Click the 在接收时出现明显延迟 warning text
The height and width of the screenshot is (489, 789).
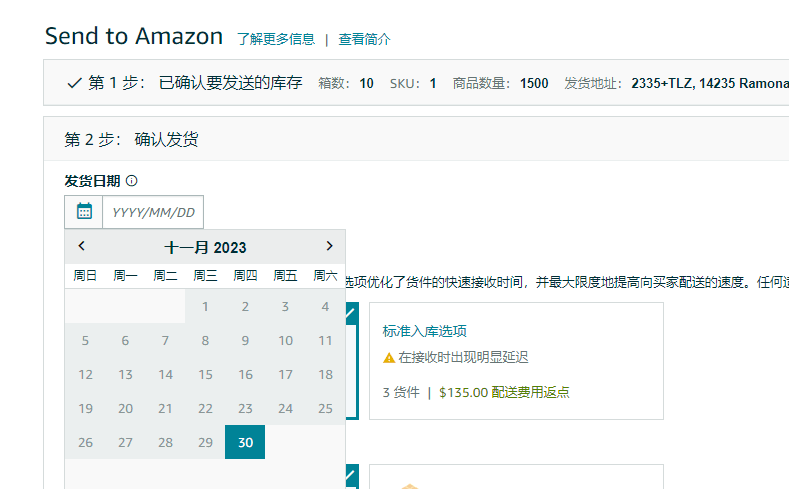(x=463, y=358)
